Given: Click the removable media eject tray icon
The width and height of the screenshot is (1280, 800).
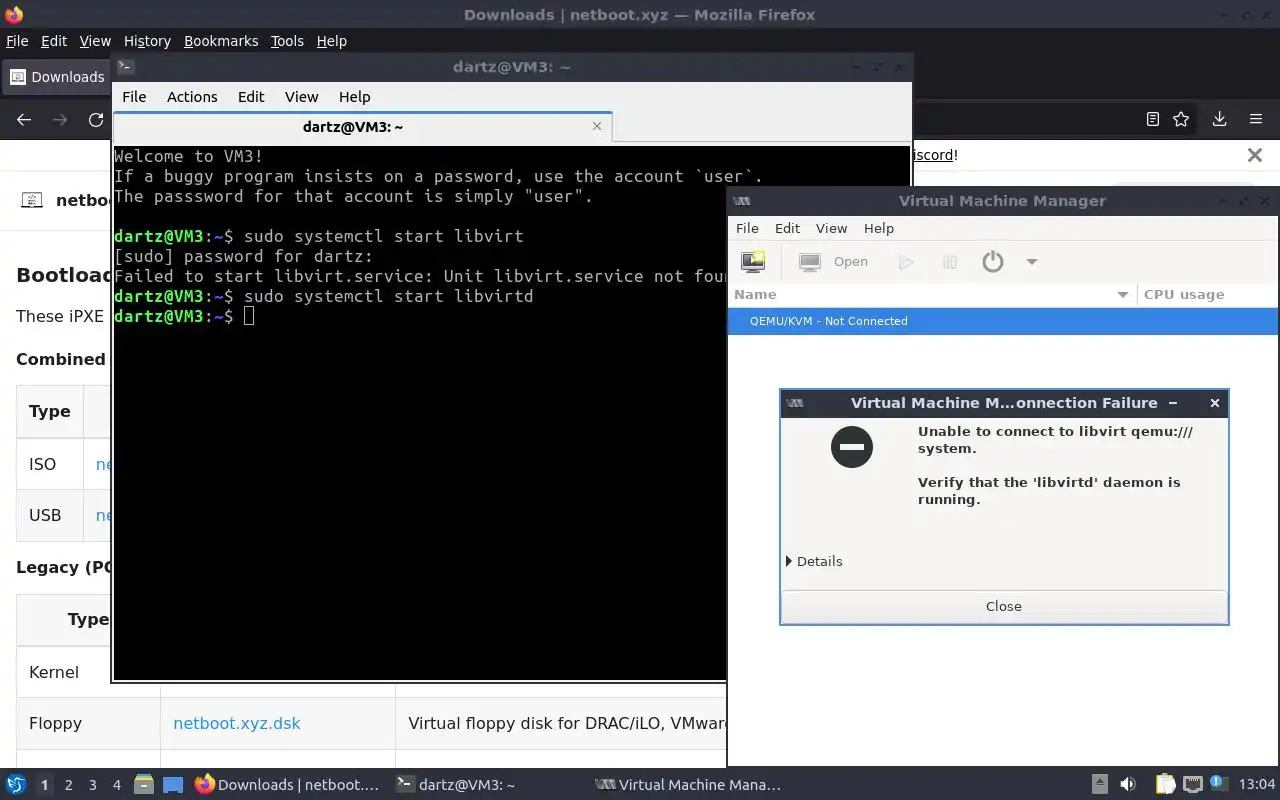Looking at the screenshot, I should pyautogui.click(x=1099, y=785).
